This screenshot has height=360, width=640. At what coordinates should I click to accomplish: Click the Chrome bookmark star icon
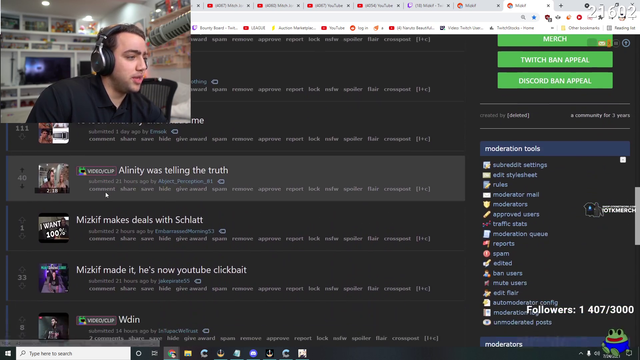tap(534, 17)
